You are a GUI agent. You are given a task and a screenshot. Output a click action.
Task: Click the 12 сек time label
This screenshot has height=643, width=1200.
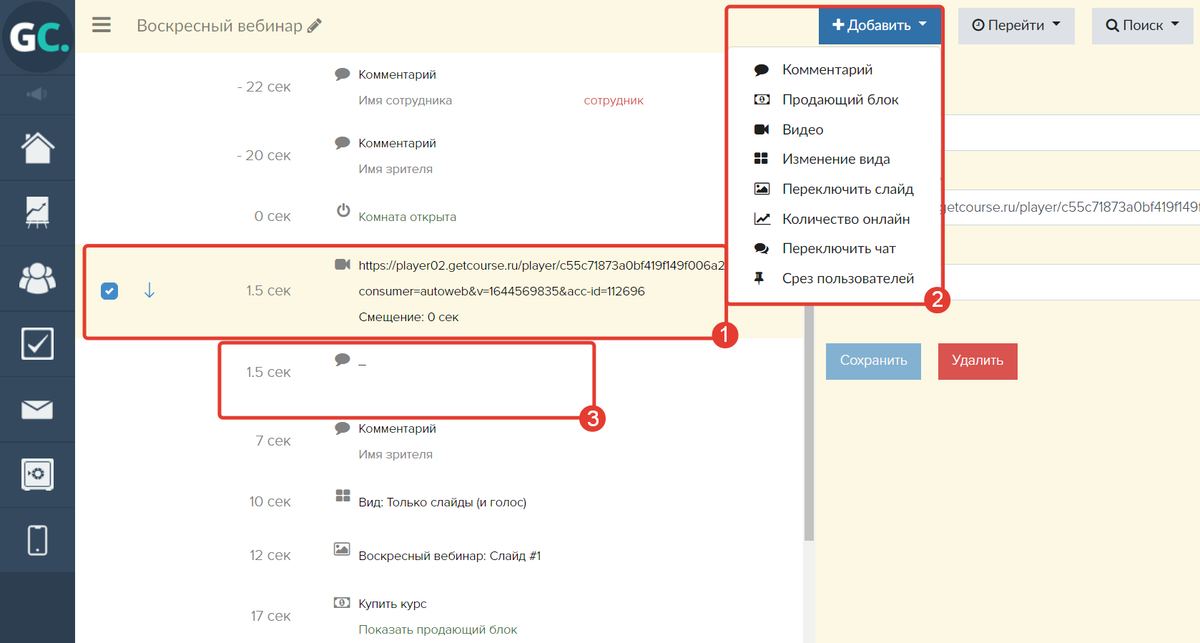270,555
